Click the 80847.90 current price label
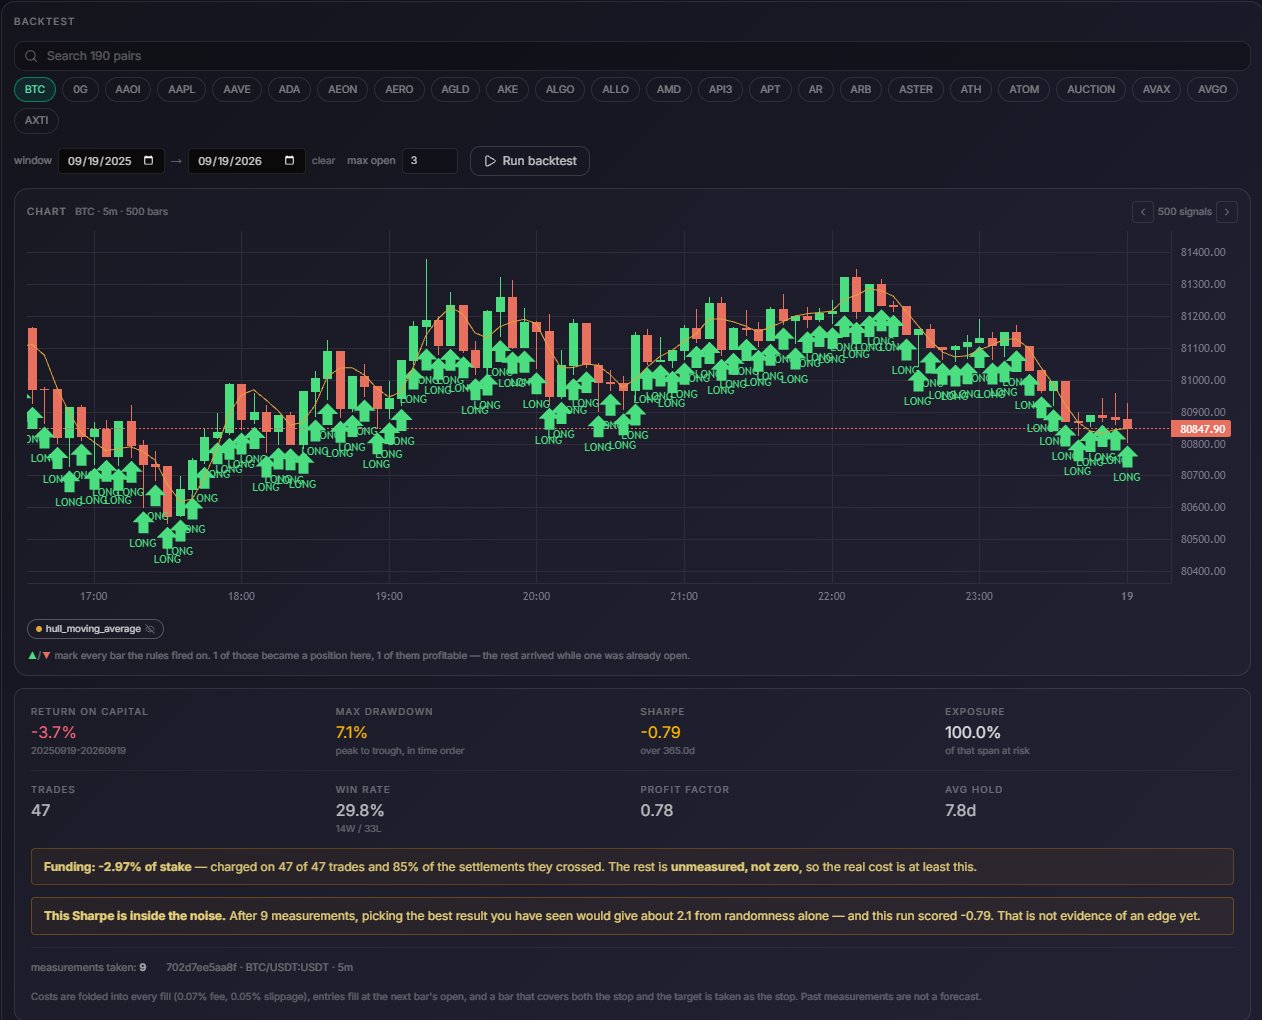Screen dimensions: 1262x1020 coord(1202,429)
